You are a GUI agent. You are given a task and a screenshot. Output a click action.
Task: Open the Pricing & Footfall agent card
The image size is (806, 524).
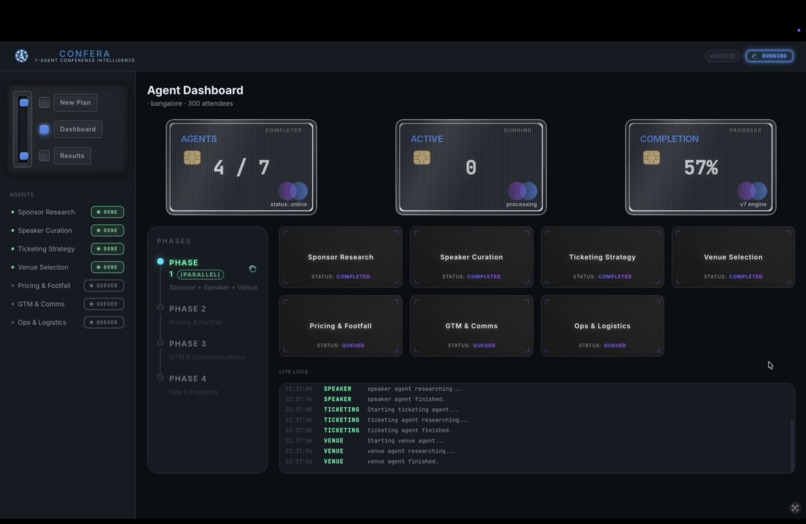point(341,326)
